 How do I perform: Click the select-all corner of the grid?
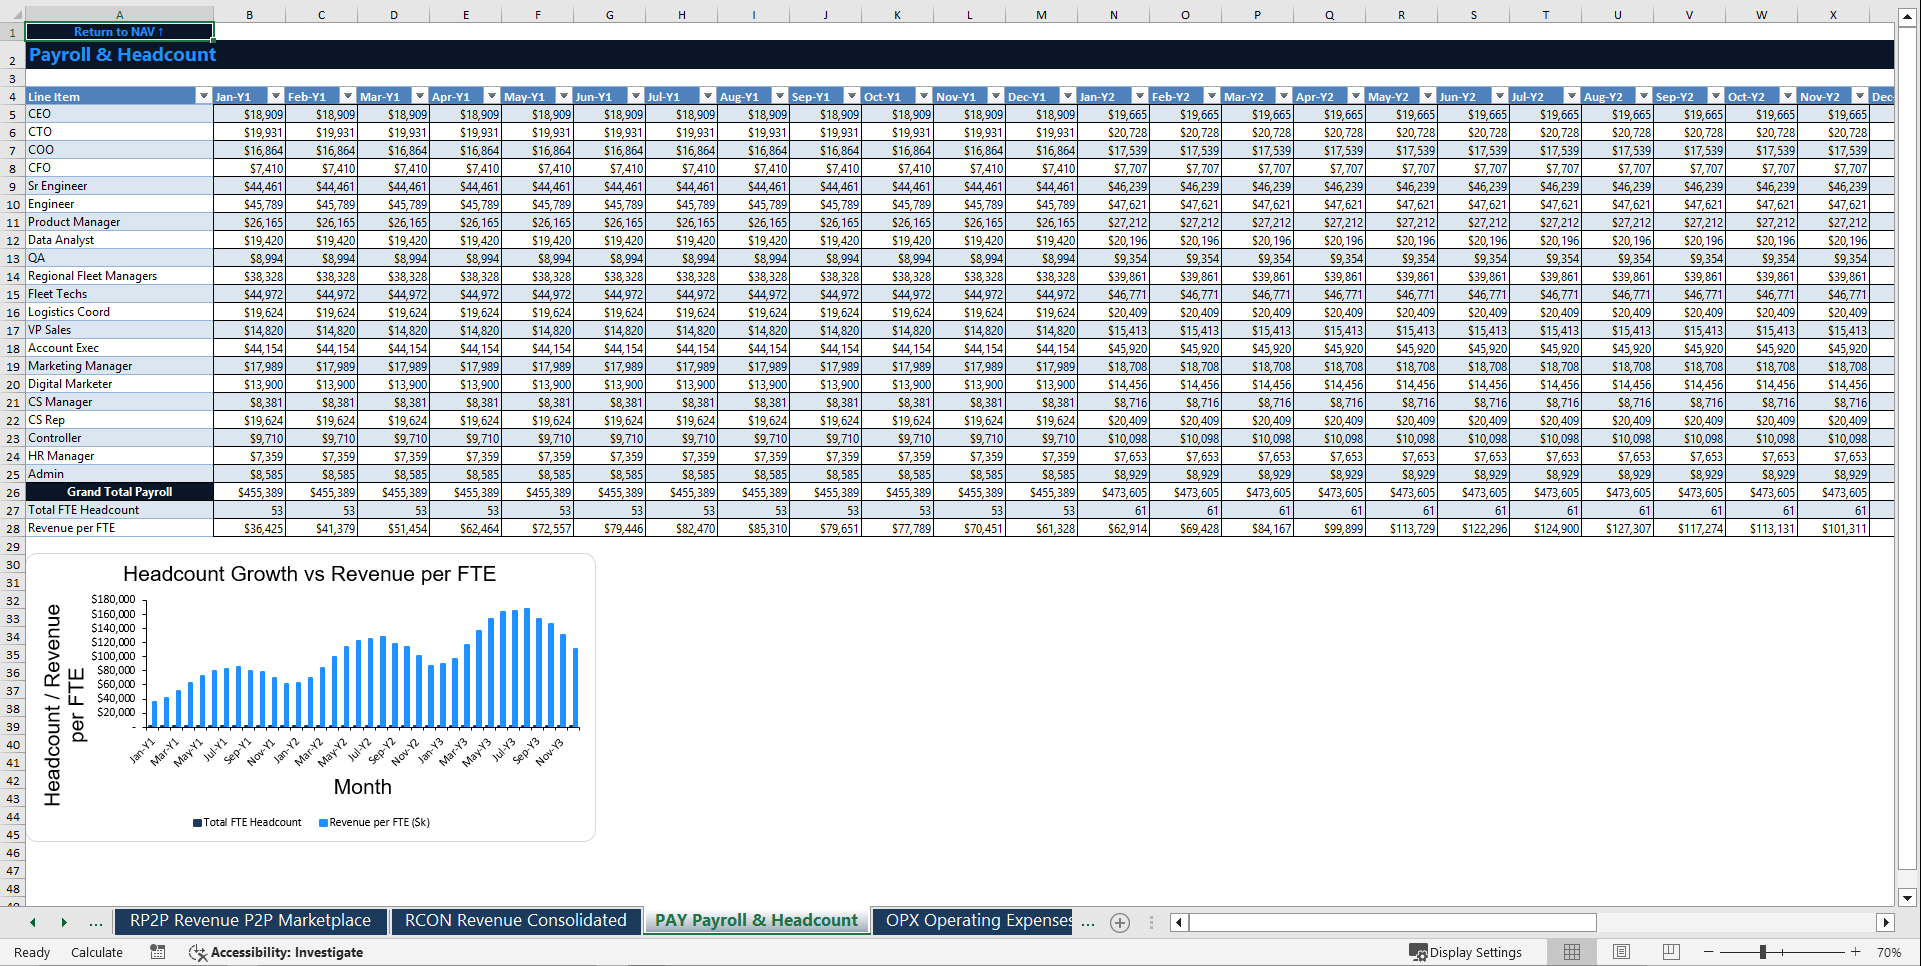click(x=12, y=15)
